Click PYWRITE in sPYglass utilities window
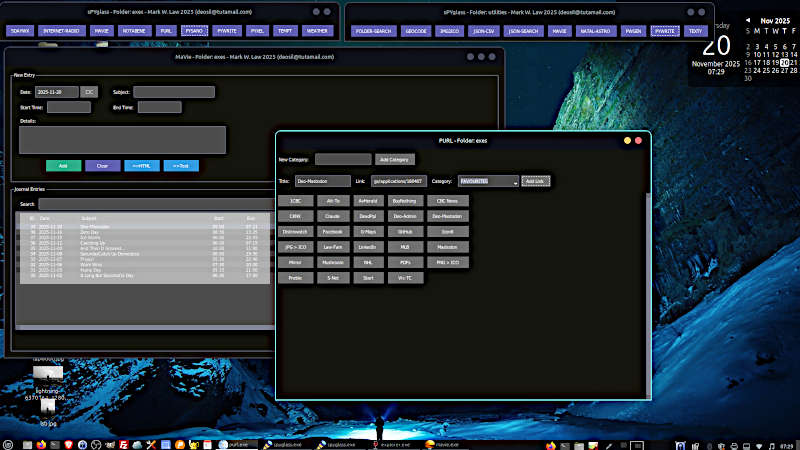Image resolution: width=800 pixels, height=450 pixels. [x=665, y=31]
